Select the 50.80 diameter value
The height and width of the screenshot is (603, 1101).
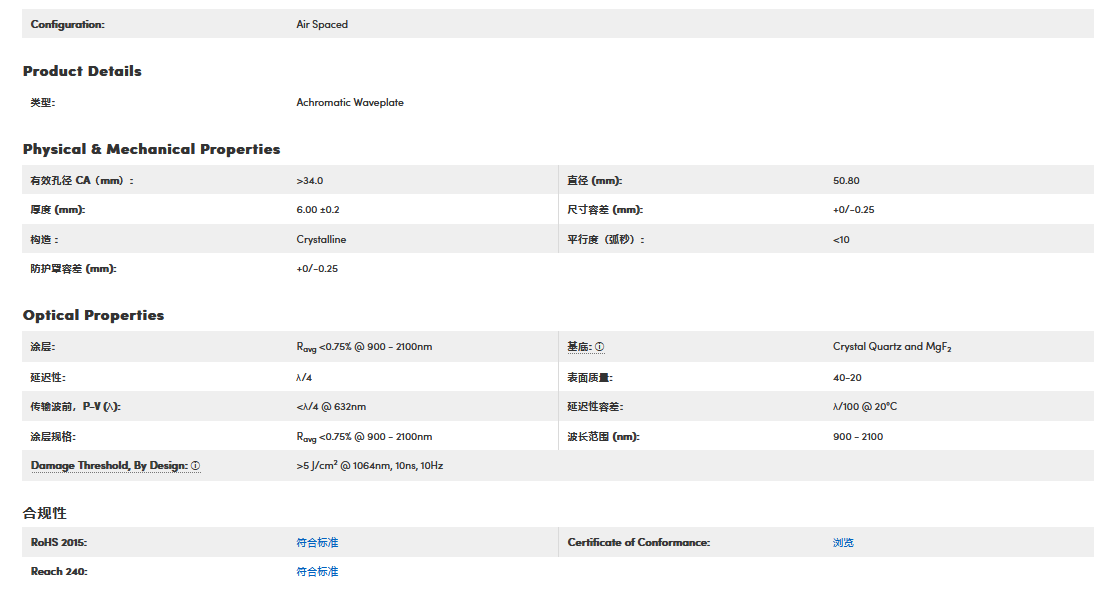(846, 180)
